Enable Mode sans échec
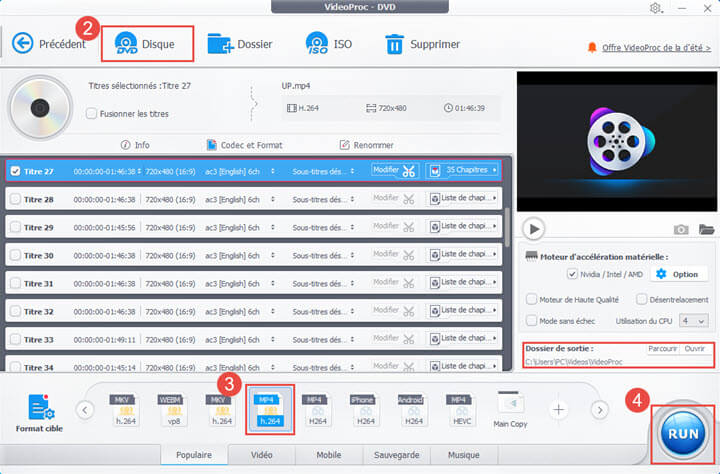The width and height of the screenshot is (720, 474). tap(531, 321)
